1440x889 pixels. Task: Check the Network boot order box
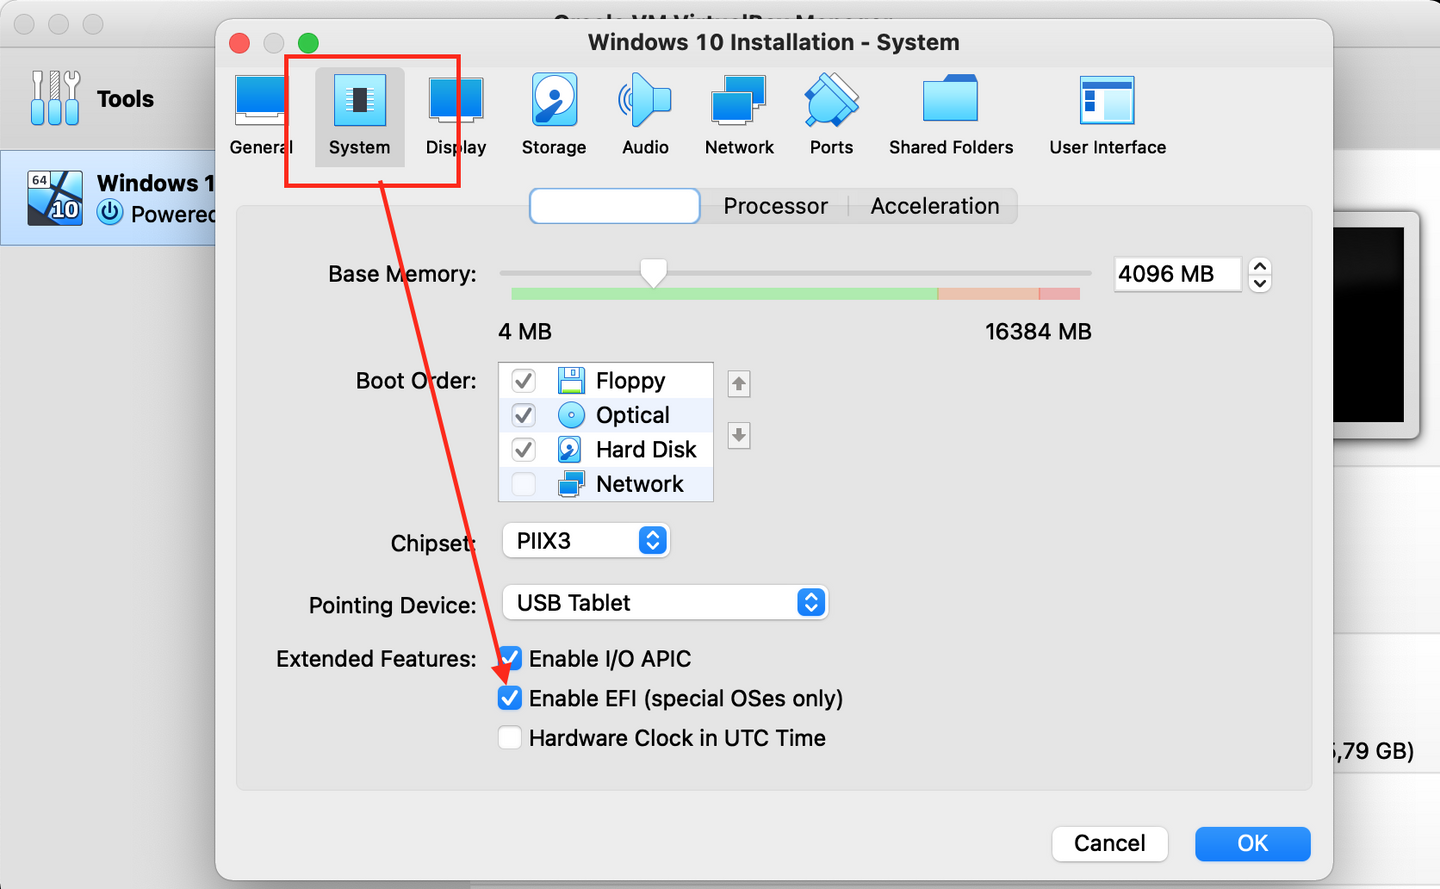(523, 484)
